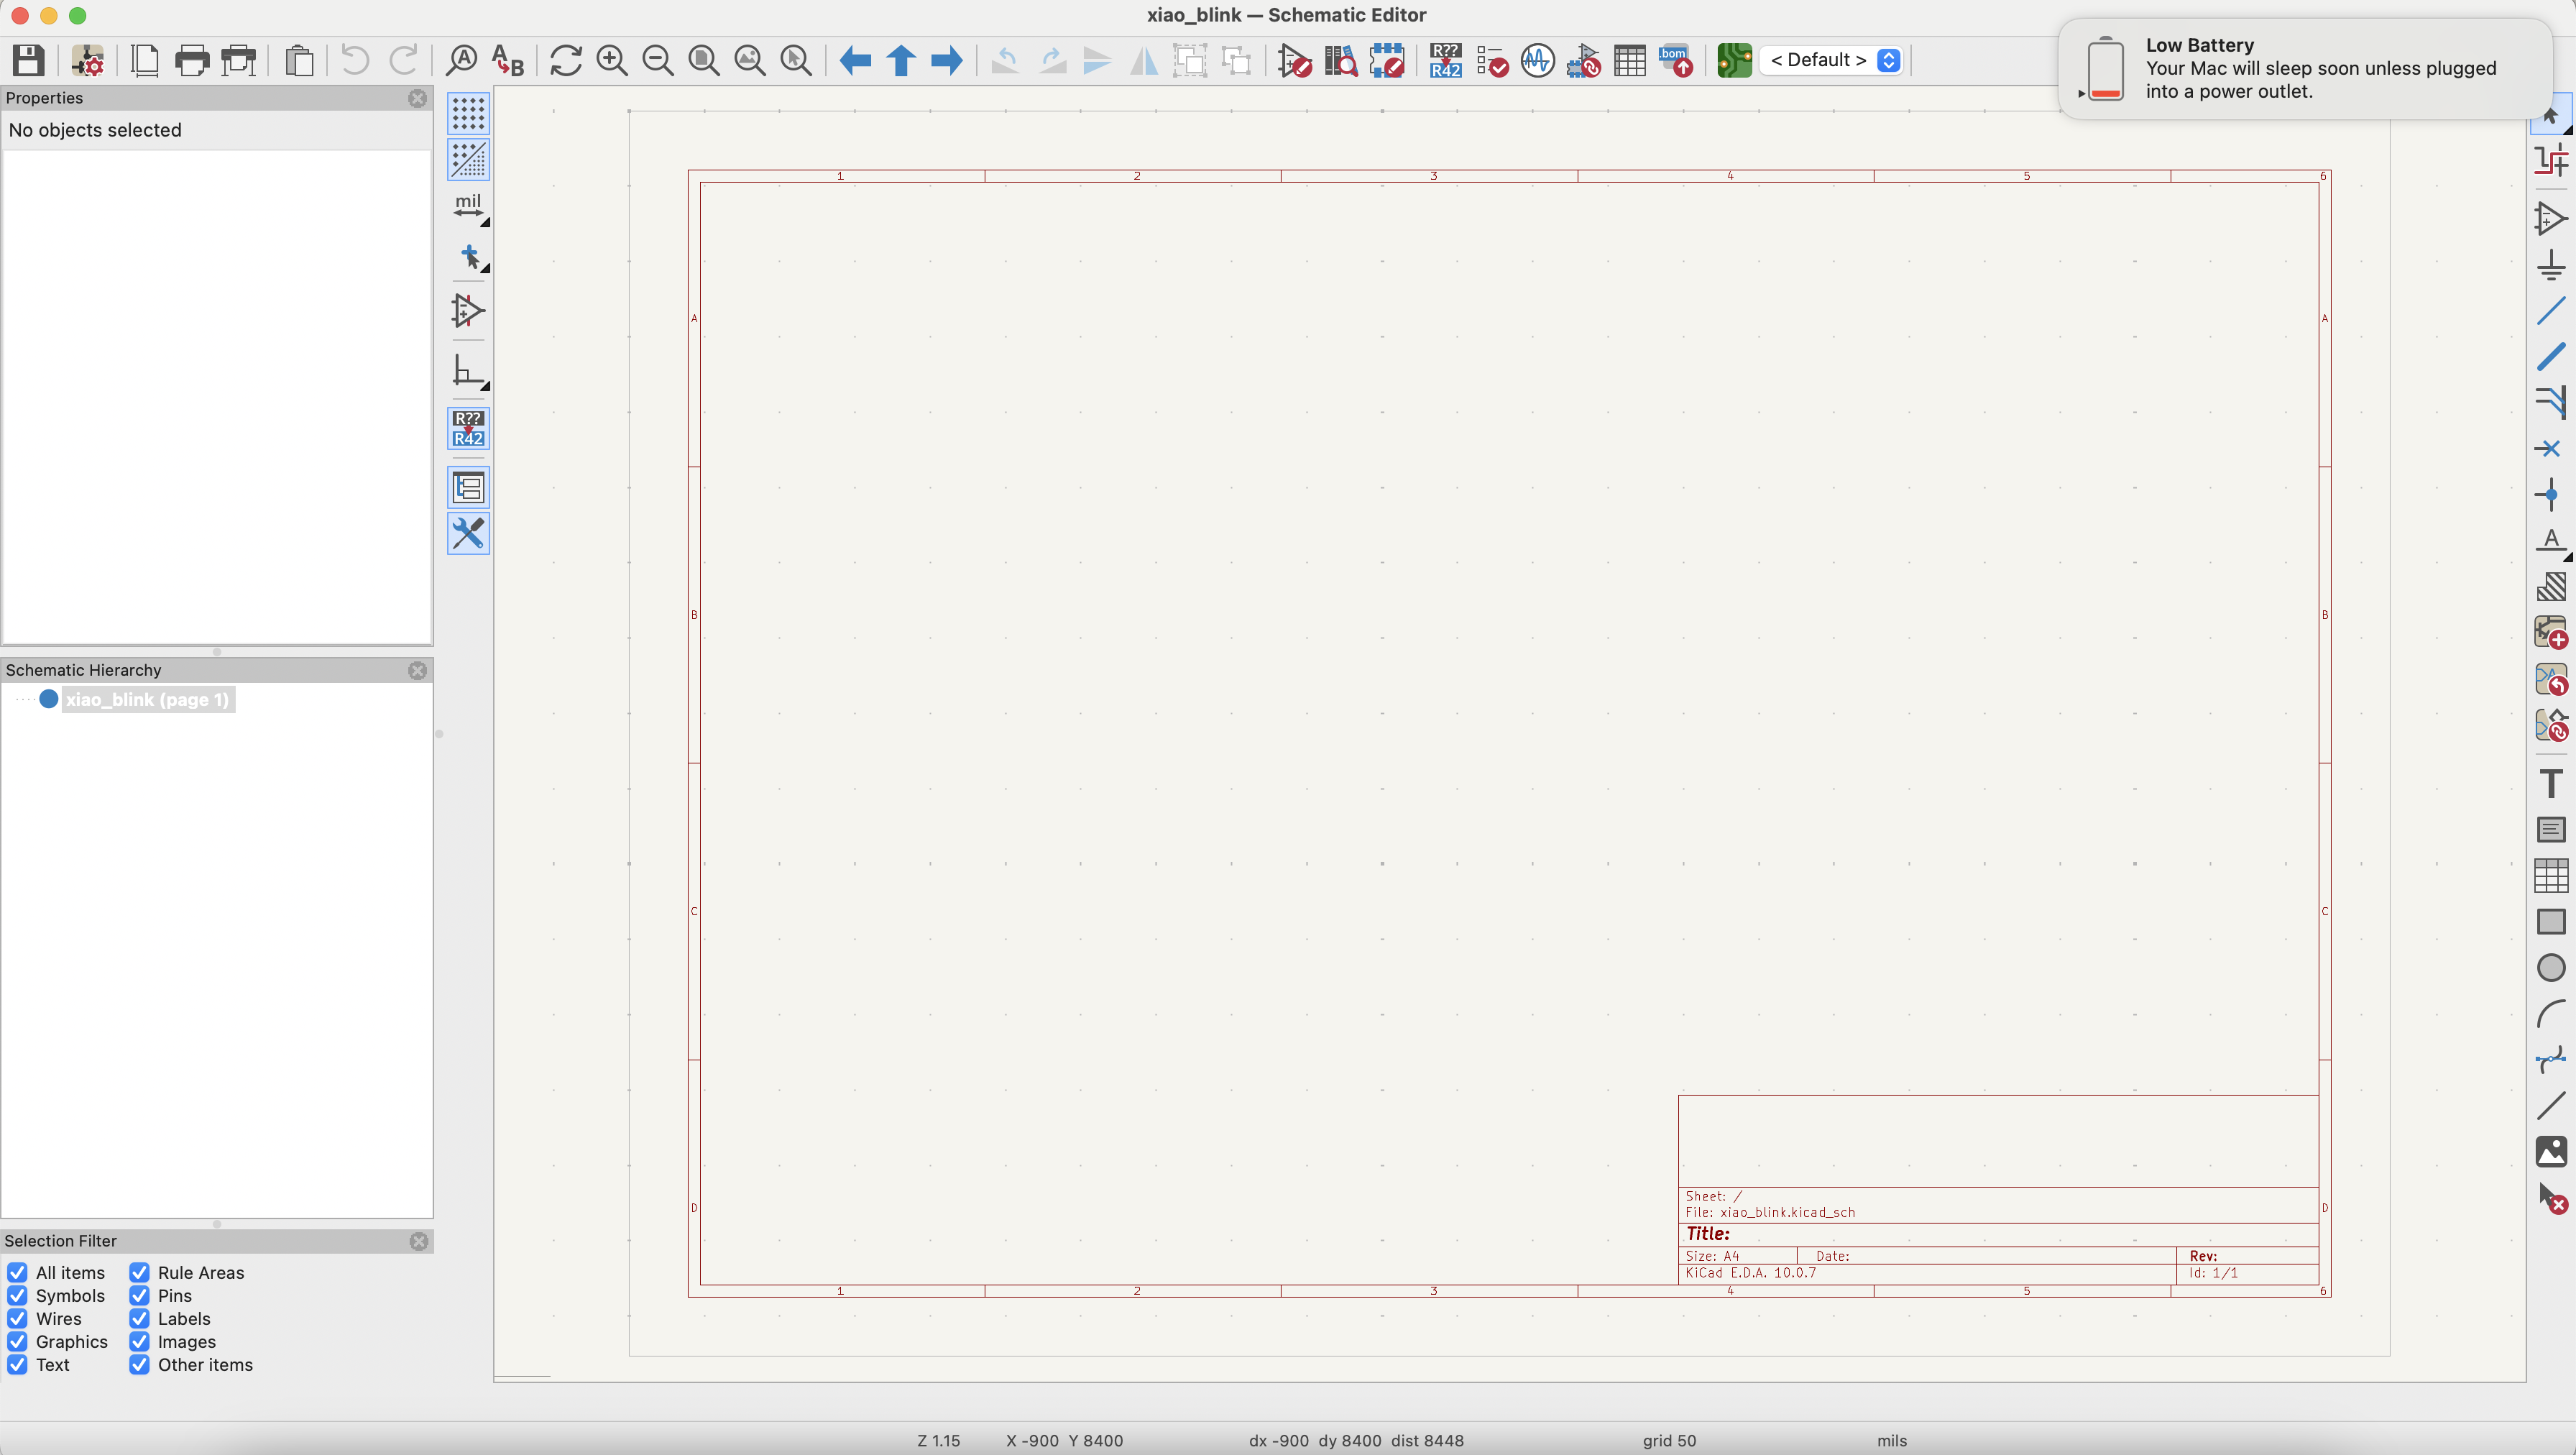This screenshot has width=2576, height=1455.
Task: Uncheck the All items filter
Action: coord(17,1272)
